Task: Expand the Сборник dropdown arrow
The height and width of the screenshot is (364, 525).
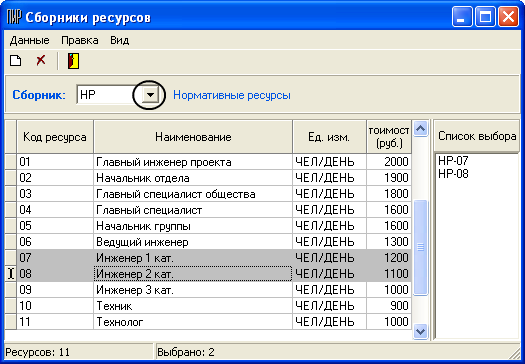Action: (x=150, y=95)
